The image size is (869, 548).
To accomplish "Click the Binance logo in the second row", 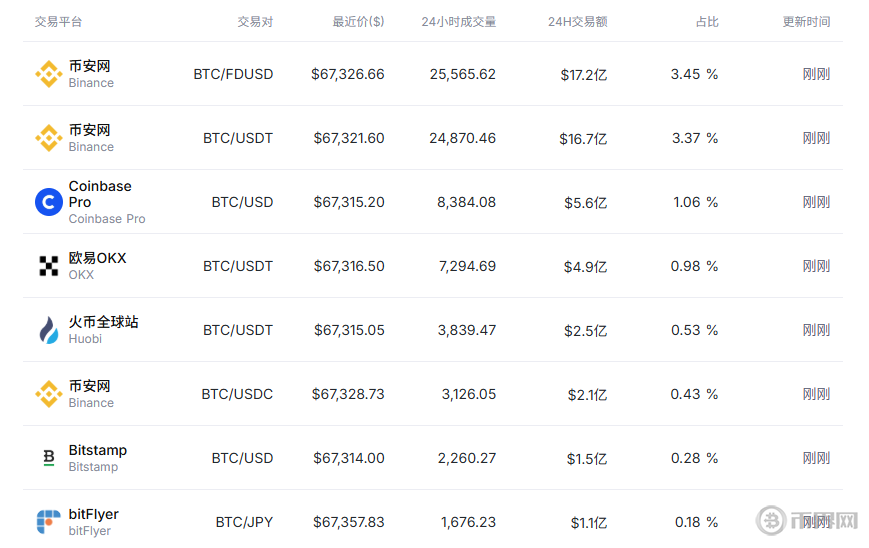I will click(49, 138).
